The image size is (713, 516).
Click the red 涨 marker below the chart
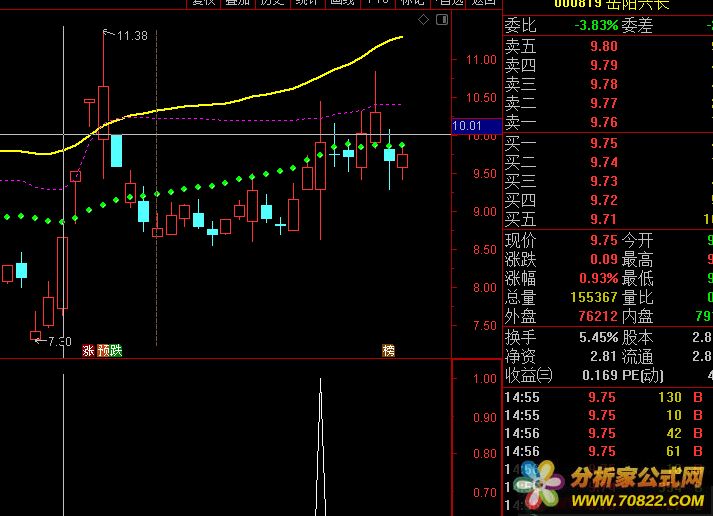88,351
